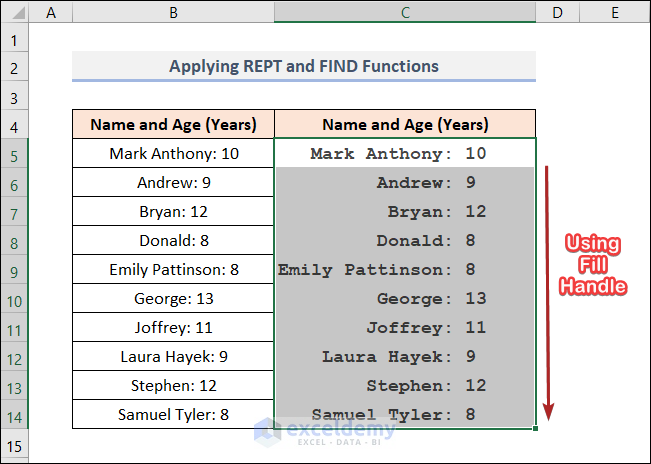Select cell Samuel Tyler: 8 in column B
This screenshot has width=651, height=464.
point(174,414)
